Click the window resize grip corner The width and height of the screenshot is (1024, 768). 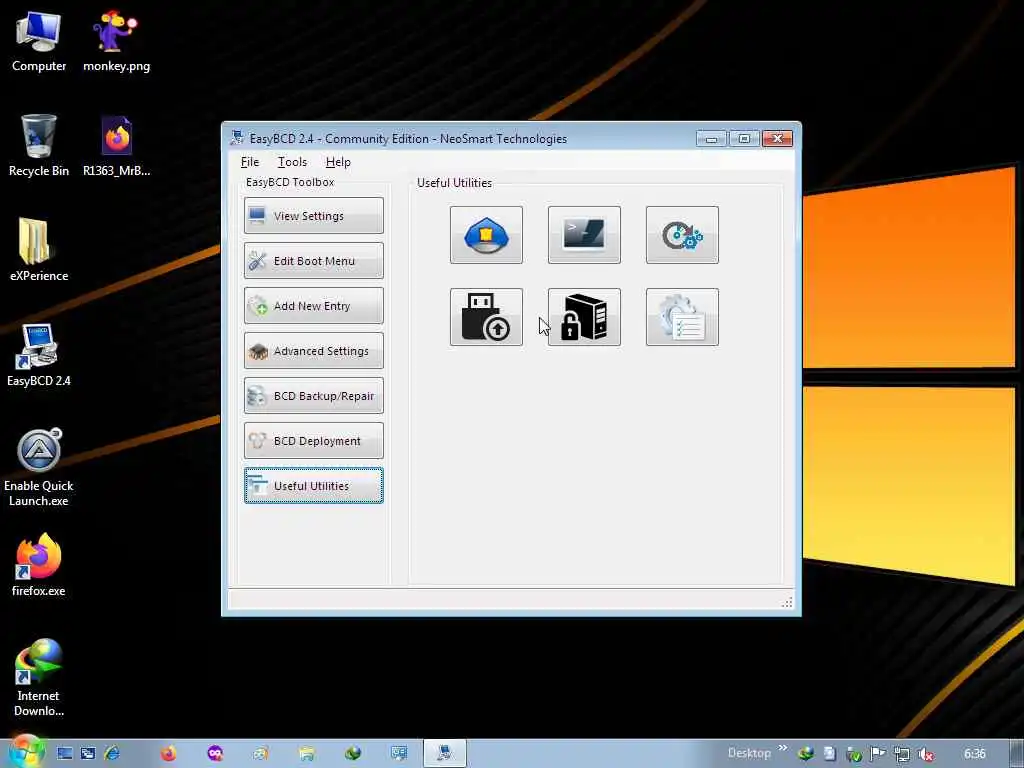click(787, 602)
